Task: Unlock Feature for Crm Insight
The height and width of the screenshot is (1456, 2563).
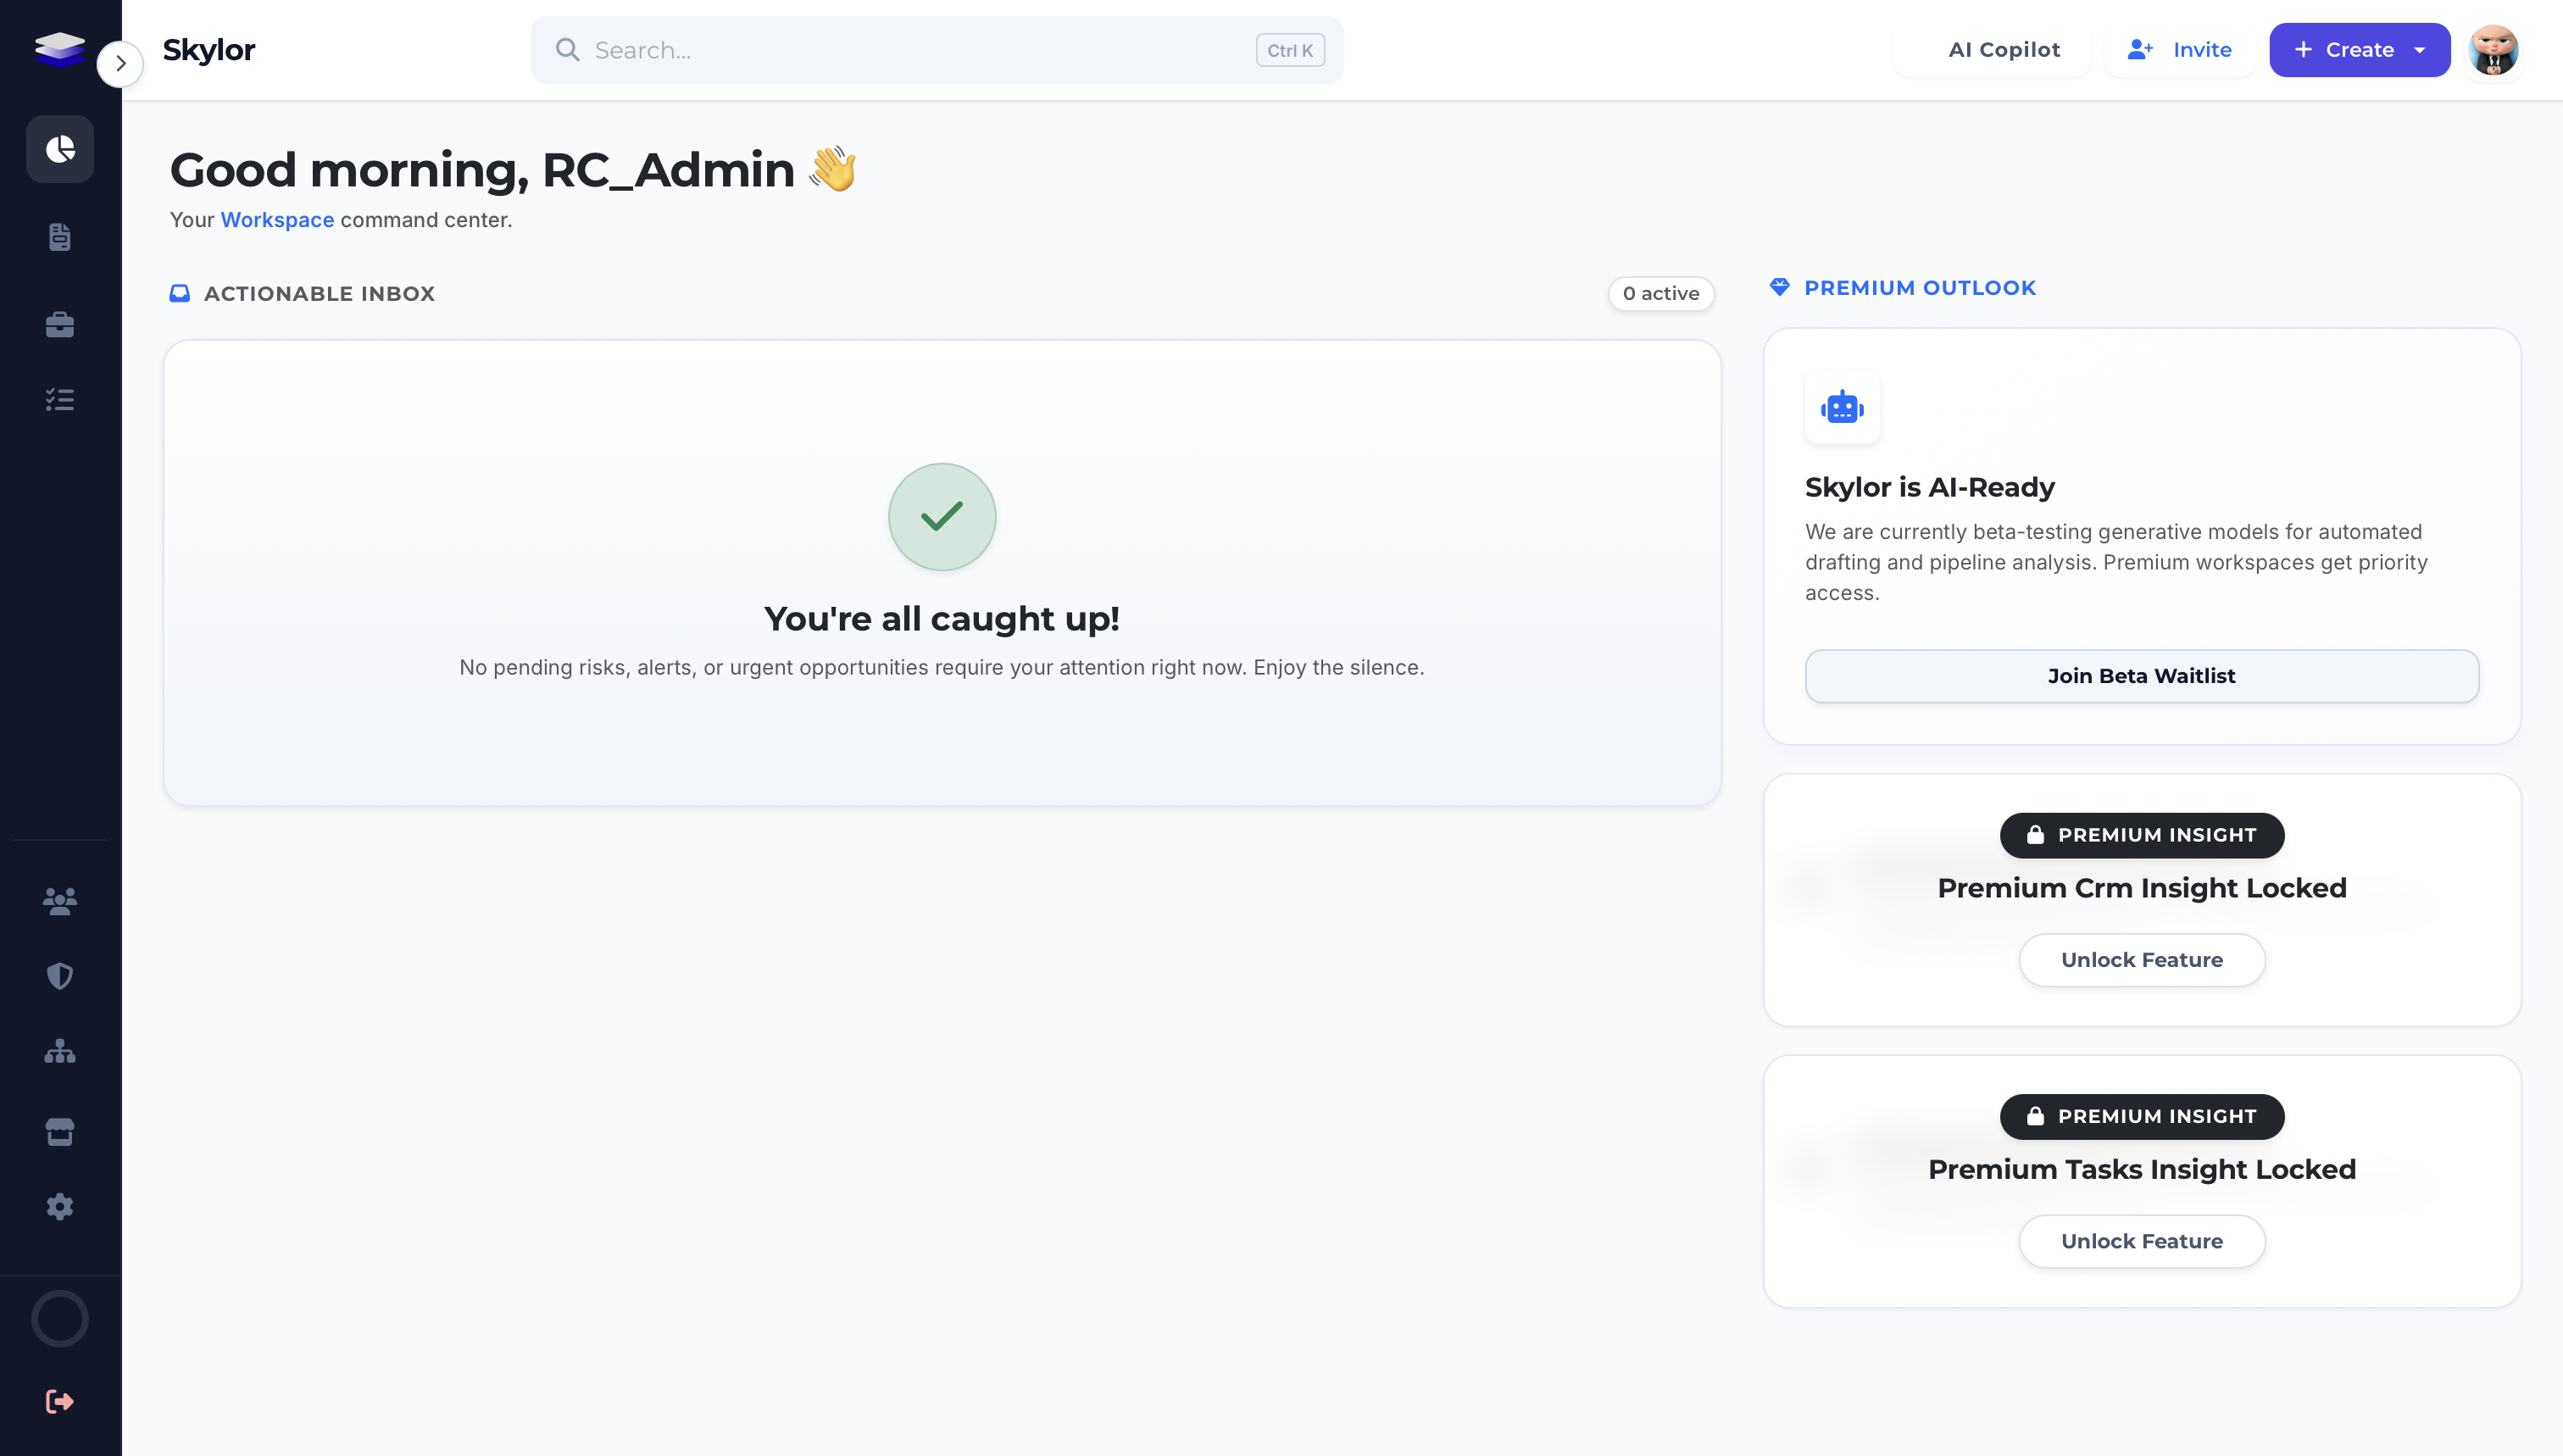Action: (x=2141, y=960)
